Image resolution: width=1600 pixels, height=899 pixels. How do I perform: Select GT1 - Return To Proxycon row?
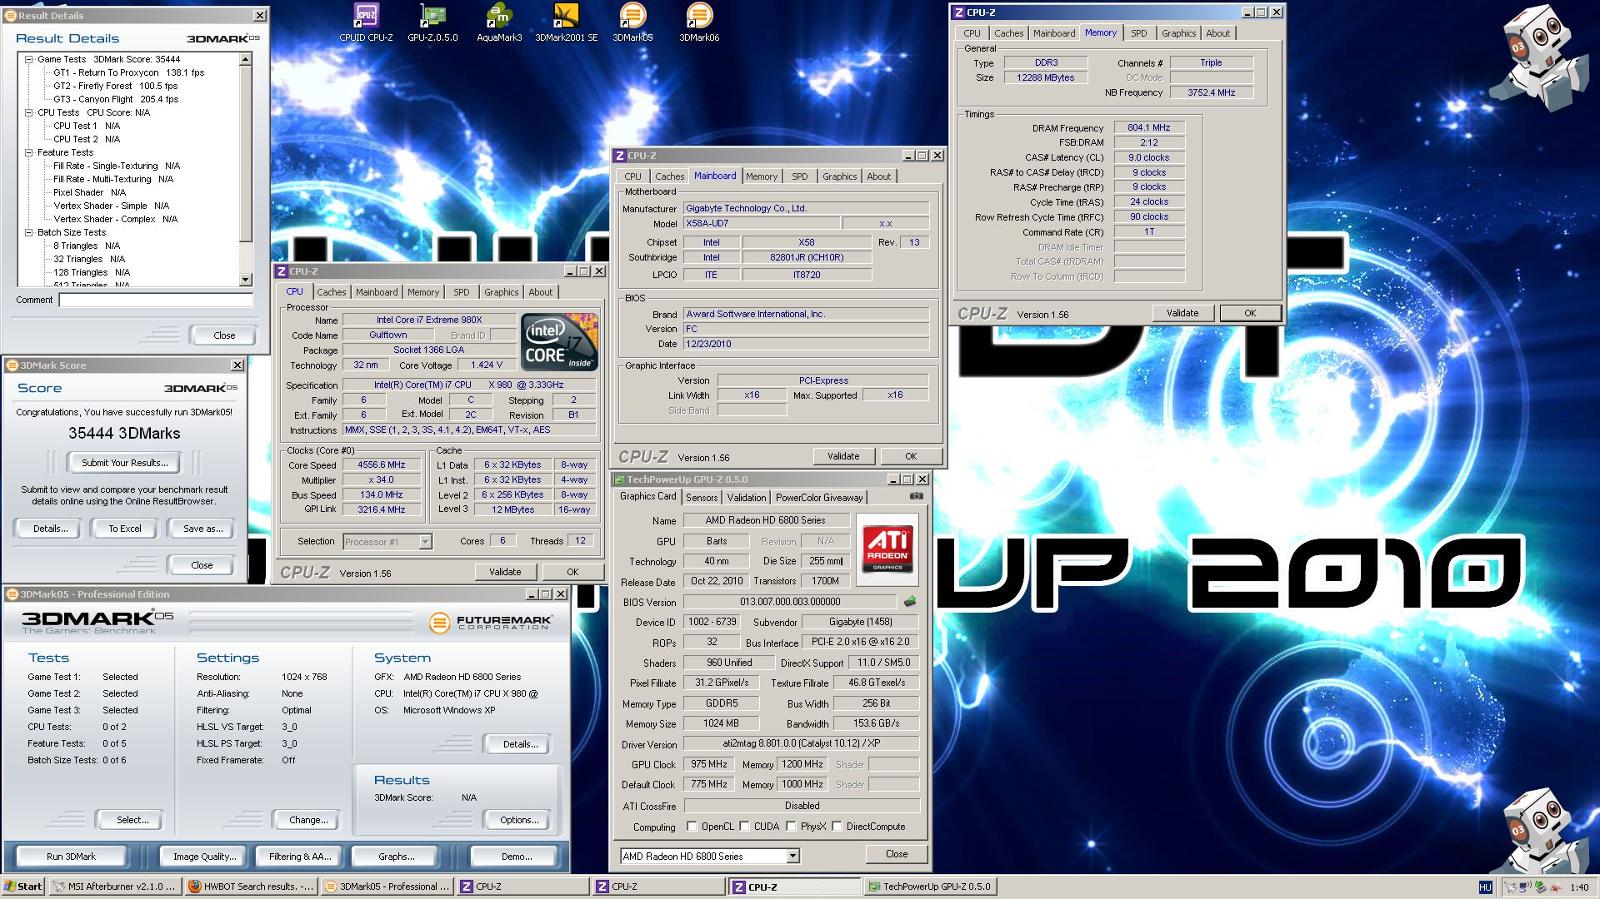[128, 73]
